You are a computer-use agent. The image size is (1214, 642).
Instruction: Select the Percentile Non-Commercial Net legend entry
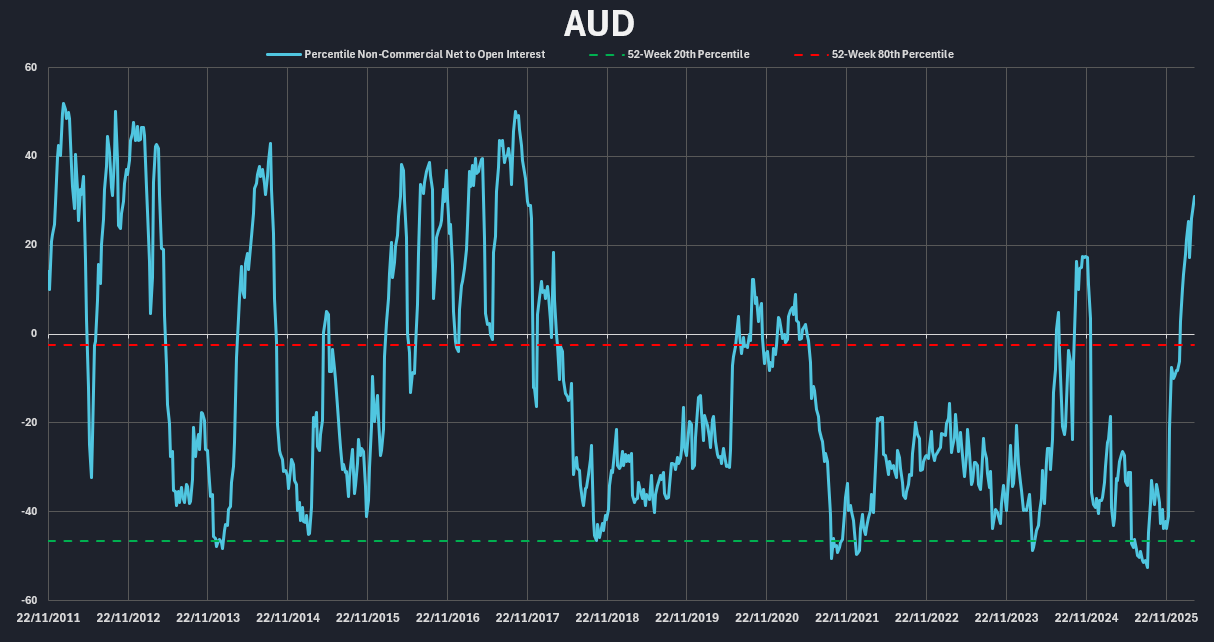tap(424, 54)
